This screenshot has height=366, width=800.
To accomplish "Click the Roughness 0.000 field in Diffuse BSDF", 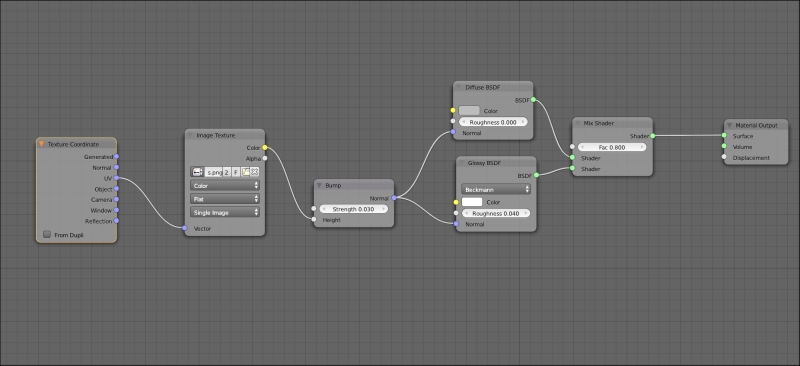I will [x=493, y=122].
